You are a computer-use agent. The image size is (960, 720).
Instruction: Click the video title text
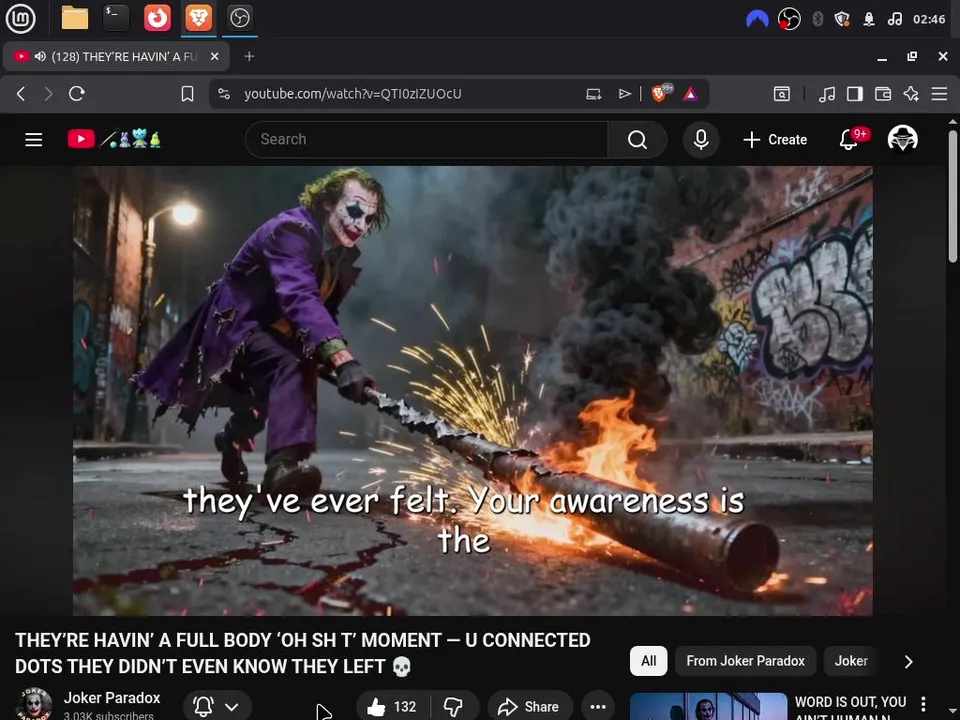pos(302,653)
